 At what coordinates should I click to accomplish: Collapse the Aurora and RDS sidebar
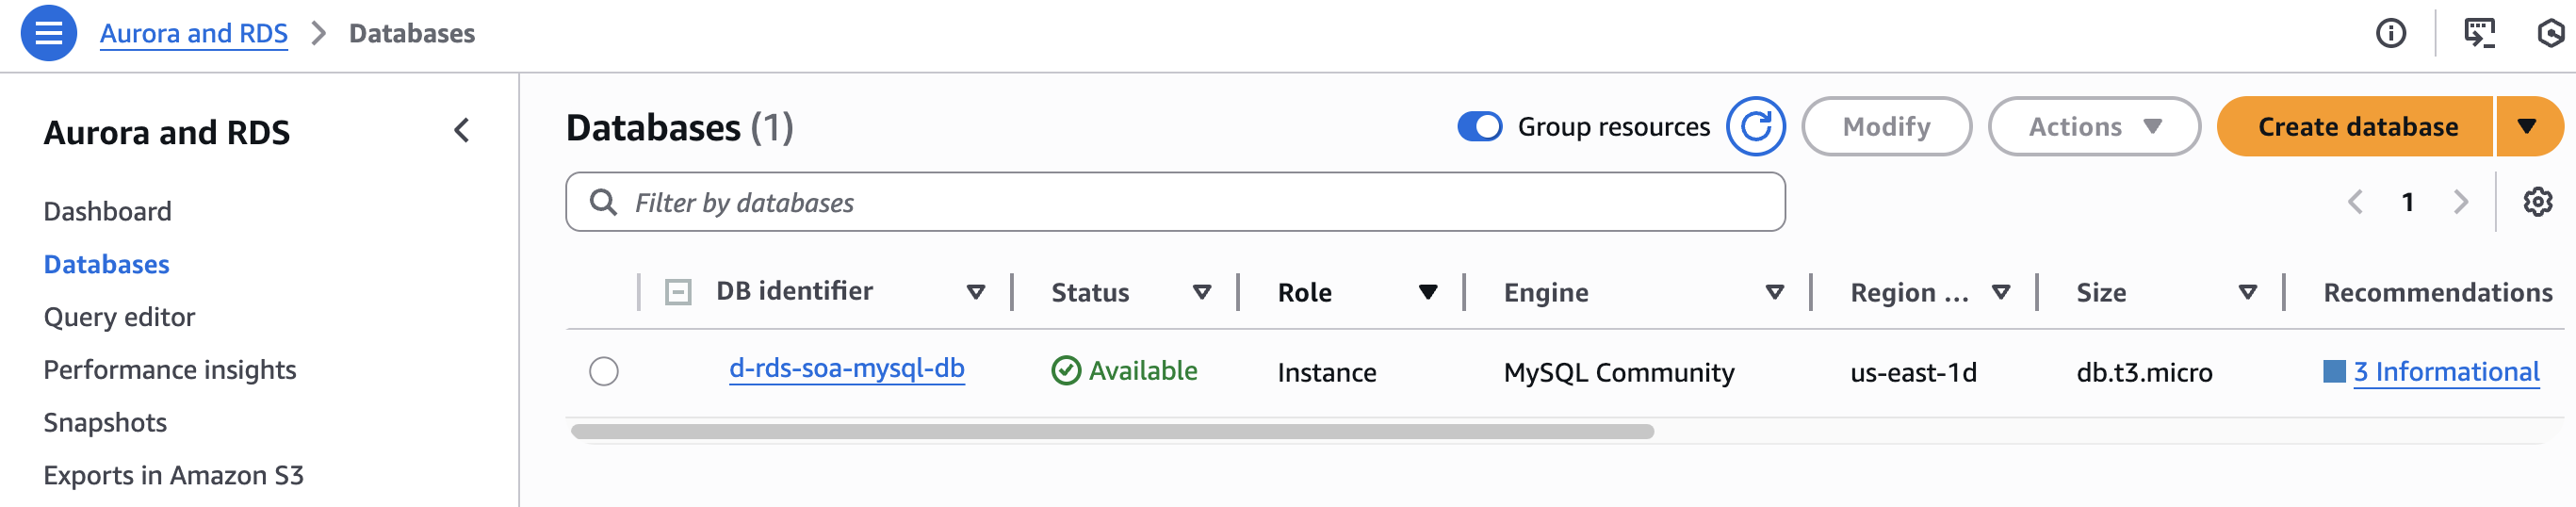pos(461,131)
